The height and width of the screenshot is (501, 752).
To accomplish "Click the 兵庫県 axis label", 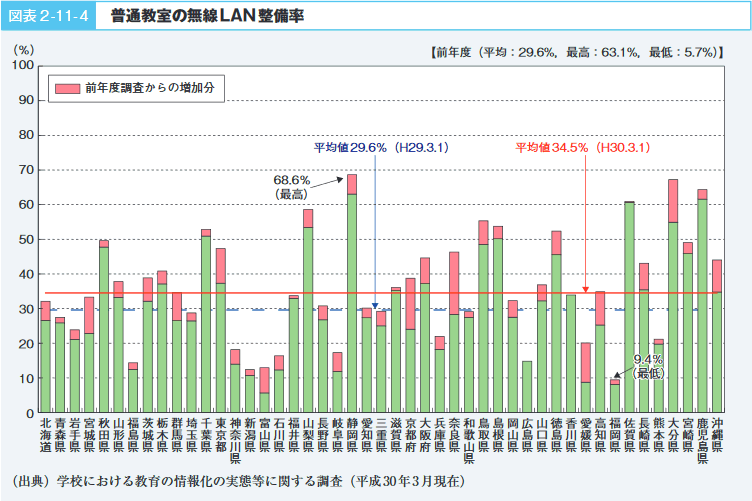I will [x=440, y=435].
